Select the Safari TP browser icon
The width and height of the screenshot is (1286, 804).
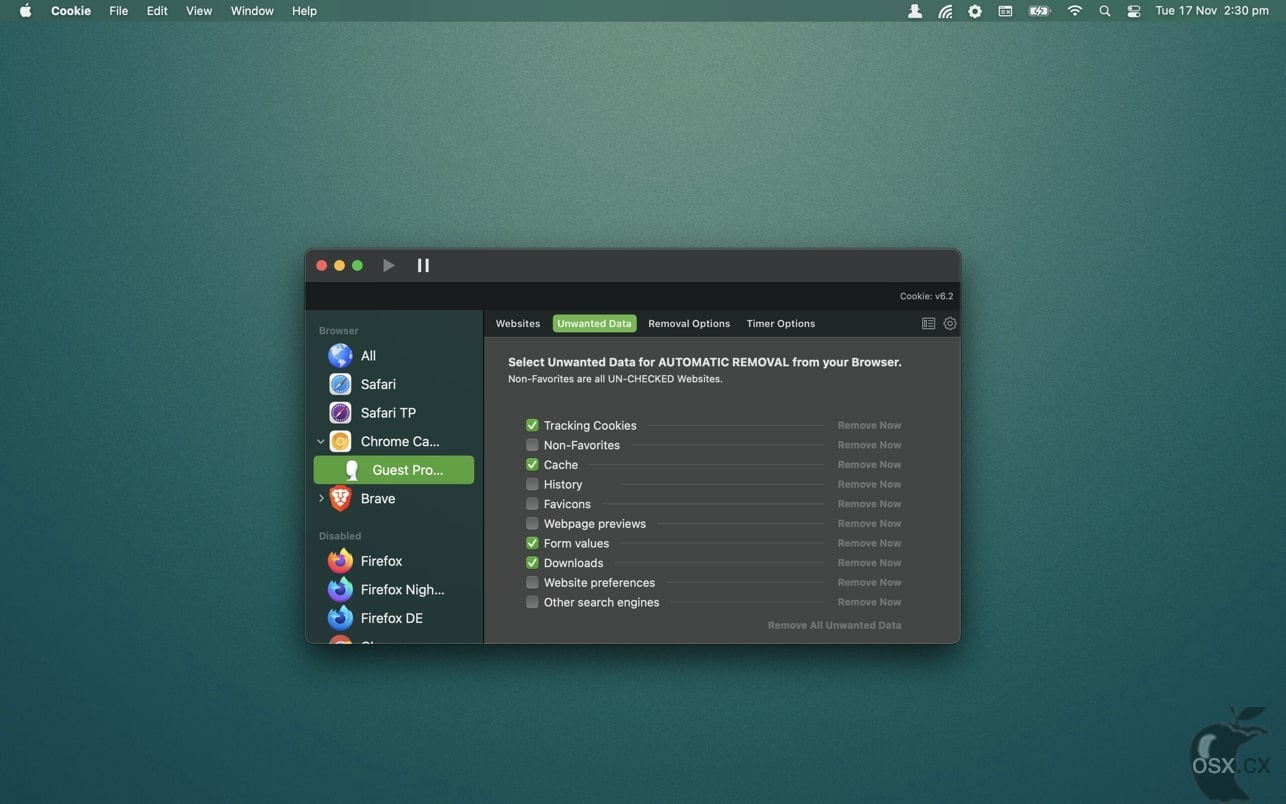click(340, 413)
